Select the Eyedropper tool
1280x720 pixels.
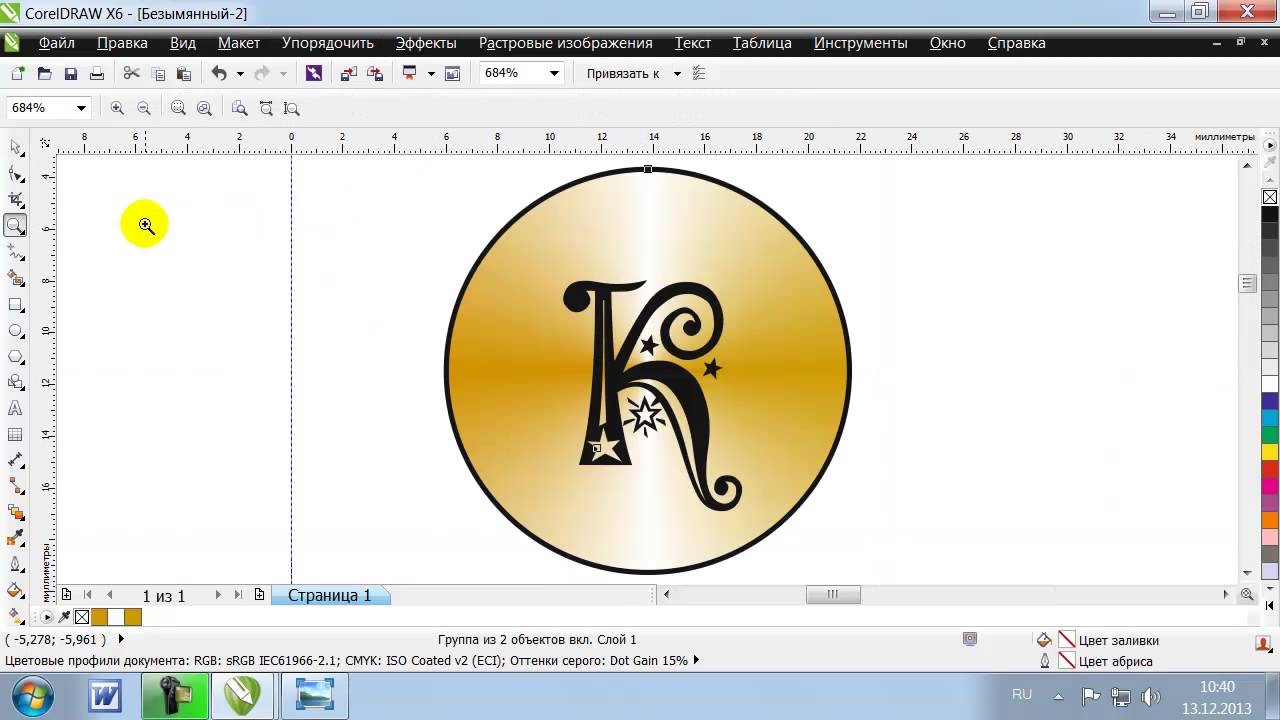[15, 538]
